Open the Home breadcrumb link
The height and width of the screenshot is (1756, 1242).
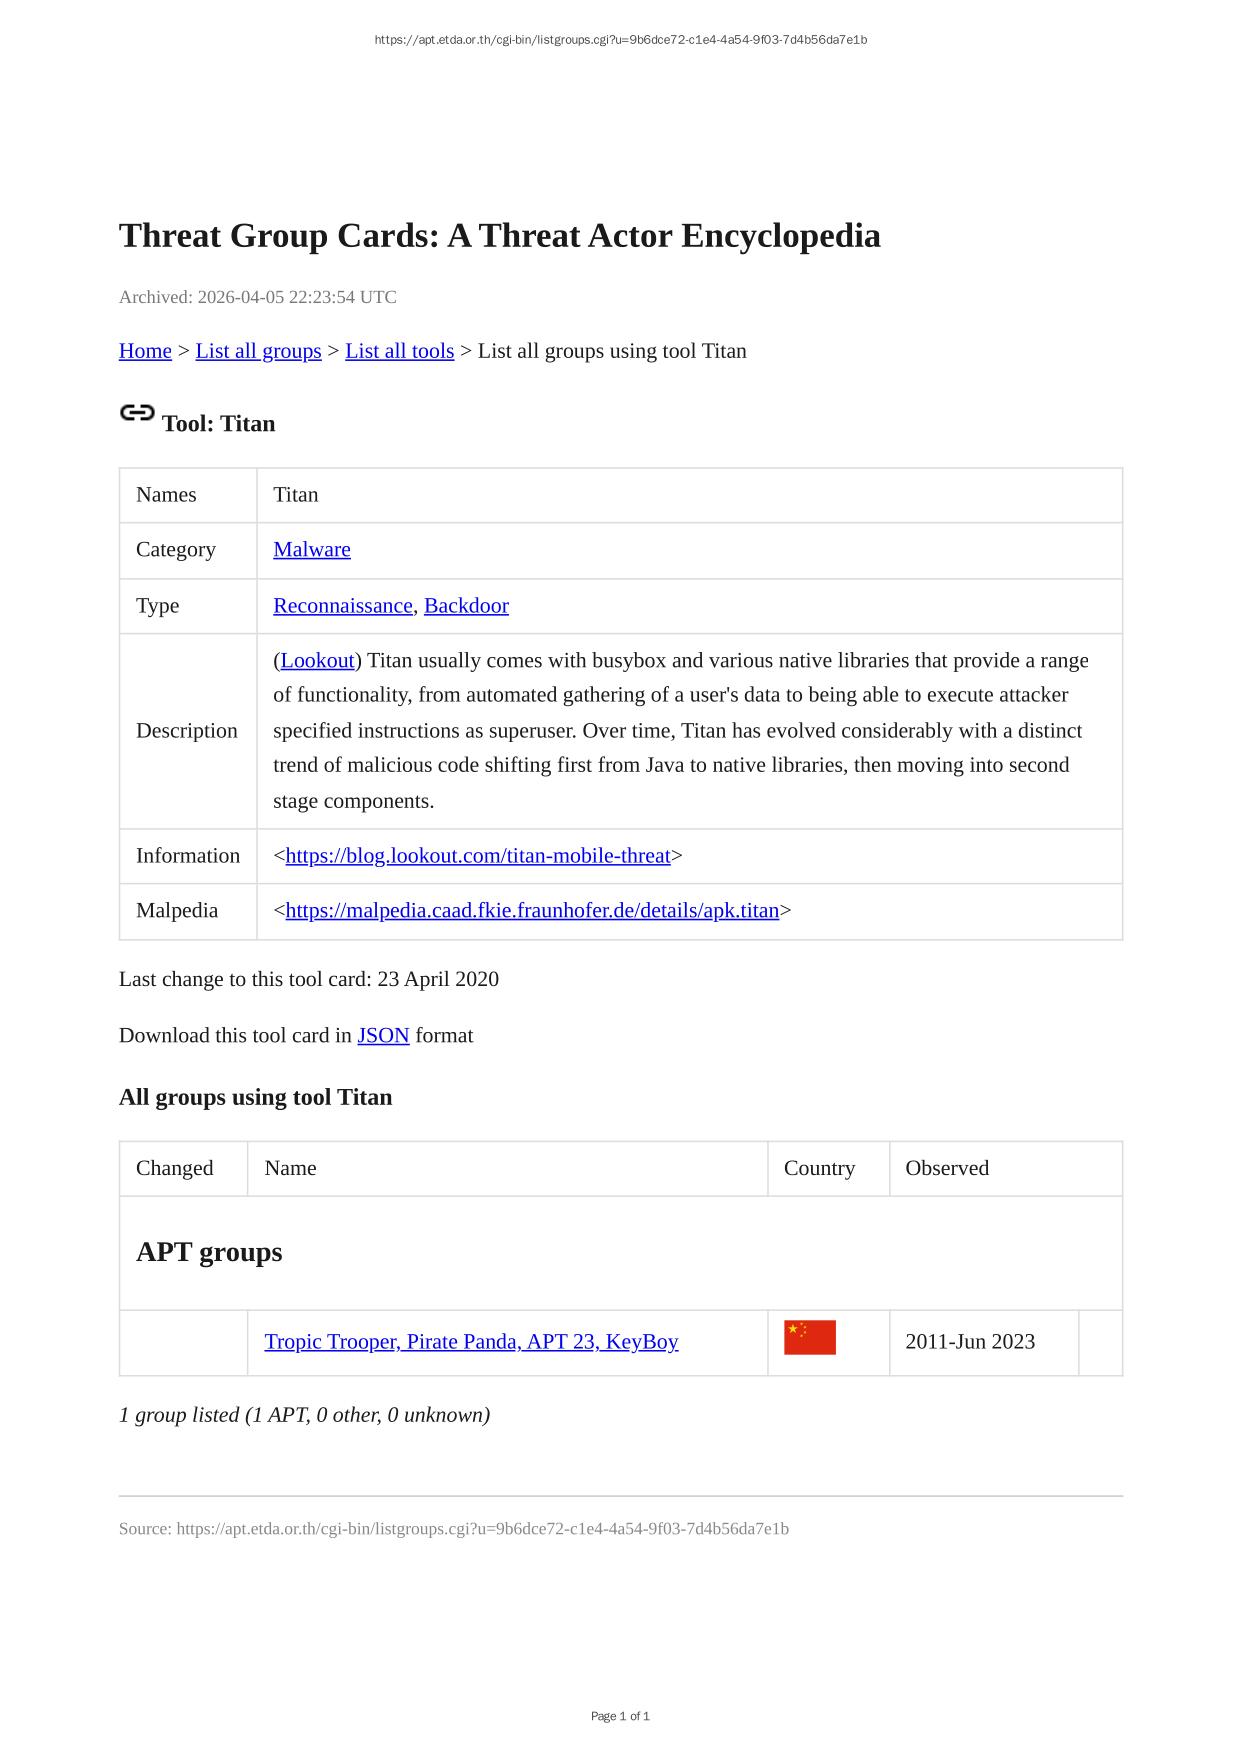(x=145, y=351)
